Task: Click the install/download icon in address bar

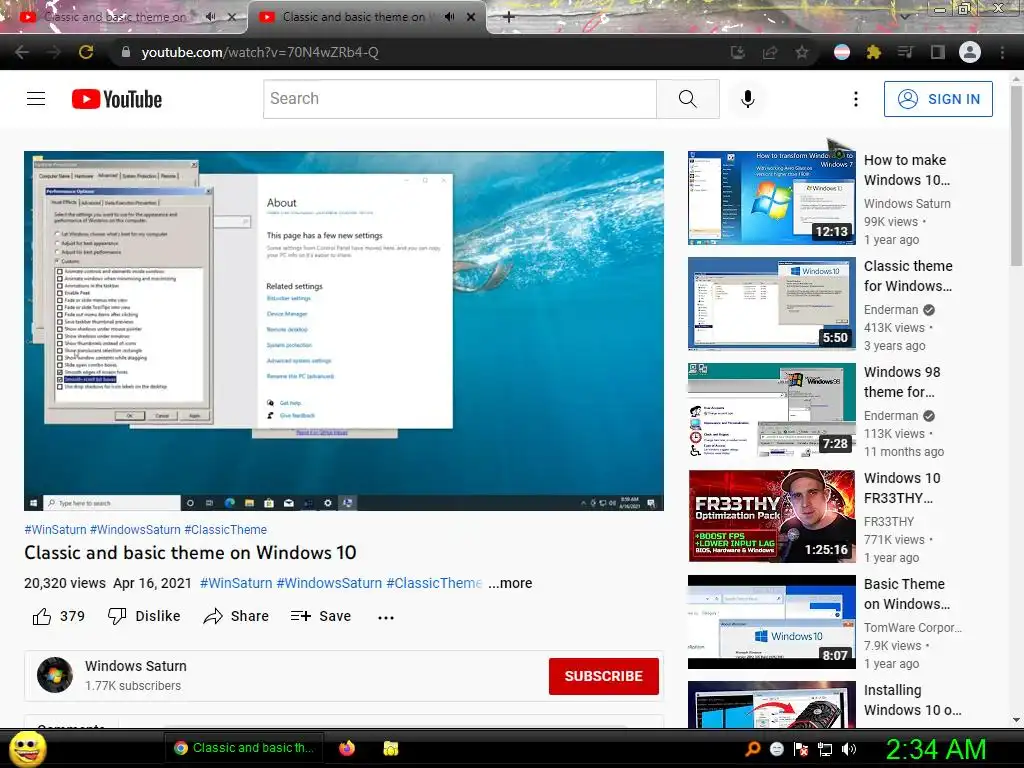Action: pyautogui.click(x=737, y=52)
